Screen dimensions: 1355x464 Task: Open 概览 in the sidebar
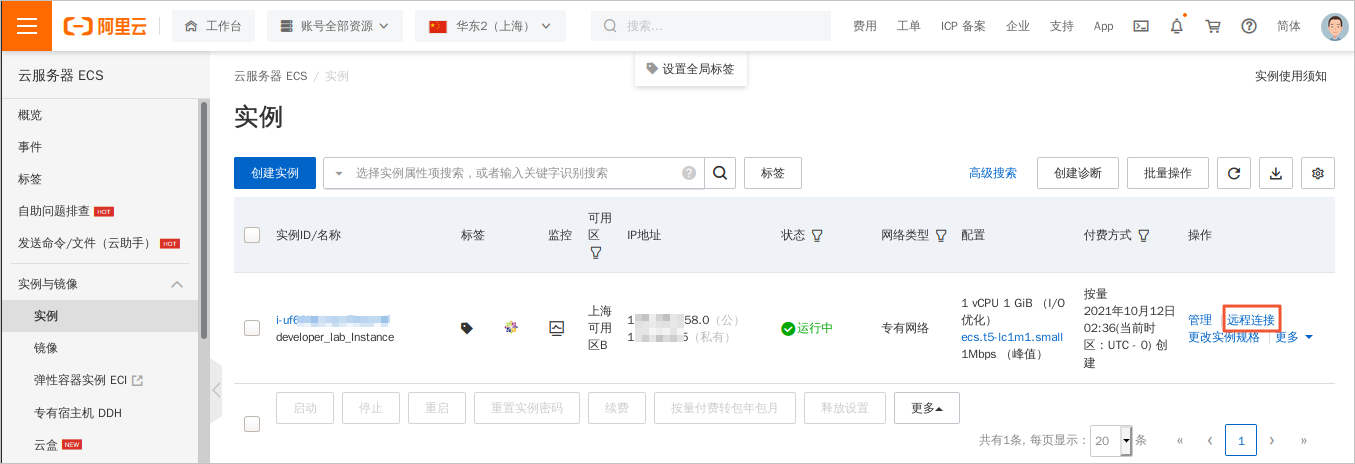pyautogui.click(x=30, y=115)
